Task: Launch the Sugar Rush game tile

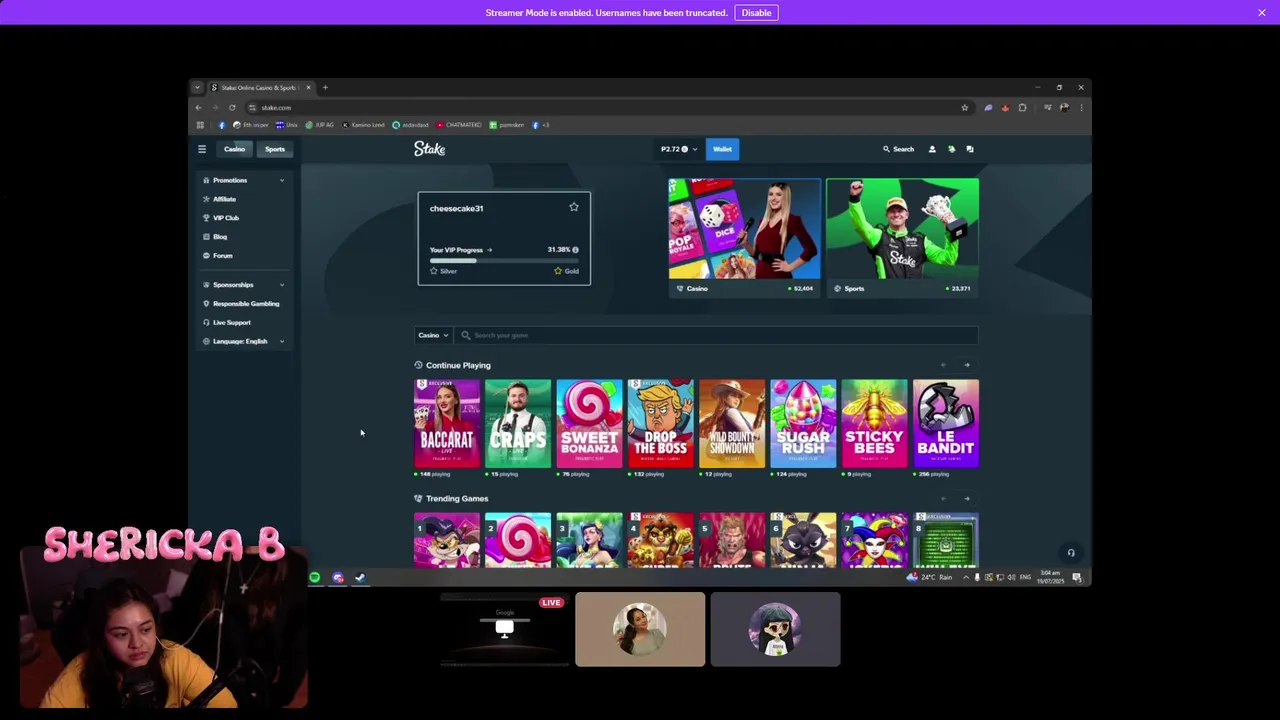Action: click(x=803, y=423)
